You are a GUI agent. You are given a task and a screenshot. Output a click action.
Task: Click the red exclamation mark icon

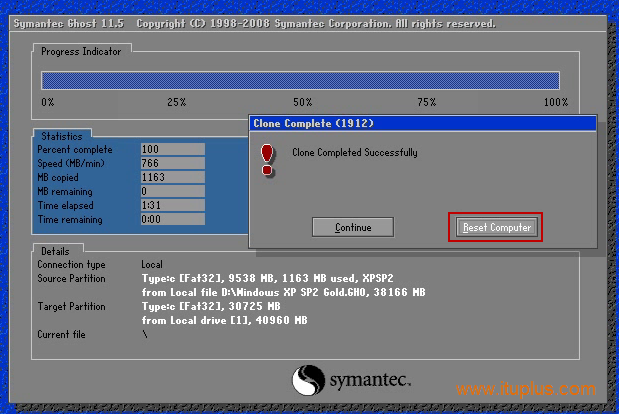coord(267,160)
